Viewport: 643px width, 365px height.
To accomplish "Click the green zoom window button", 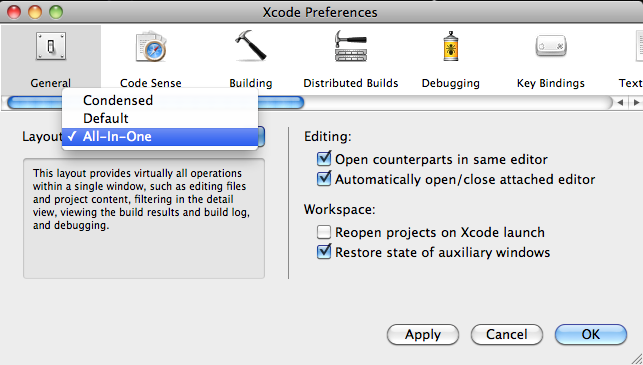I will pos(56,12).
